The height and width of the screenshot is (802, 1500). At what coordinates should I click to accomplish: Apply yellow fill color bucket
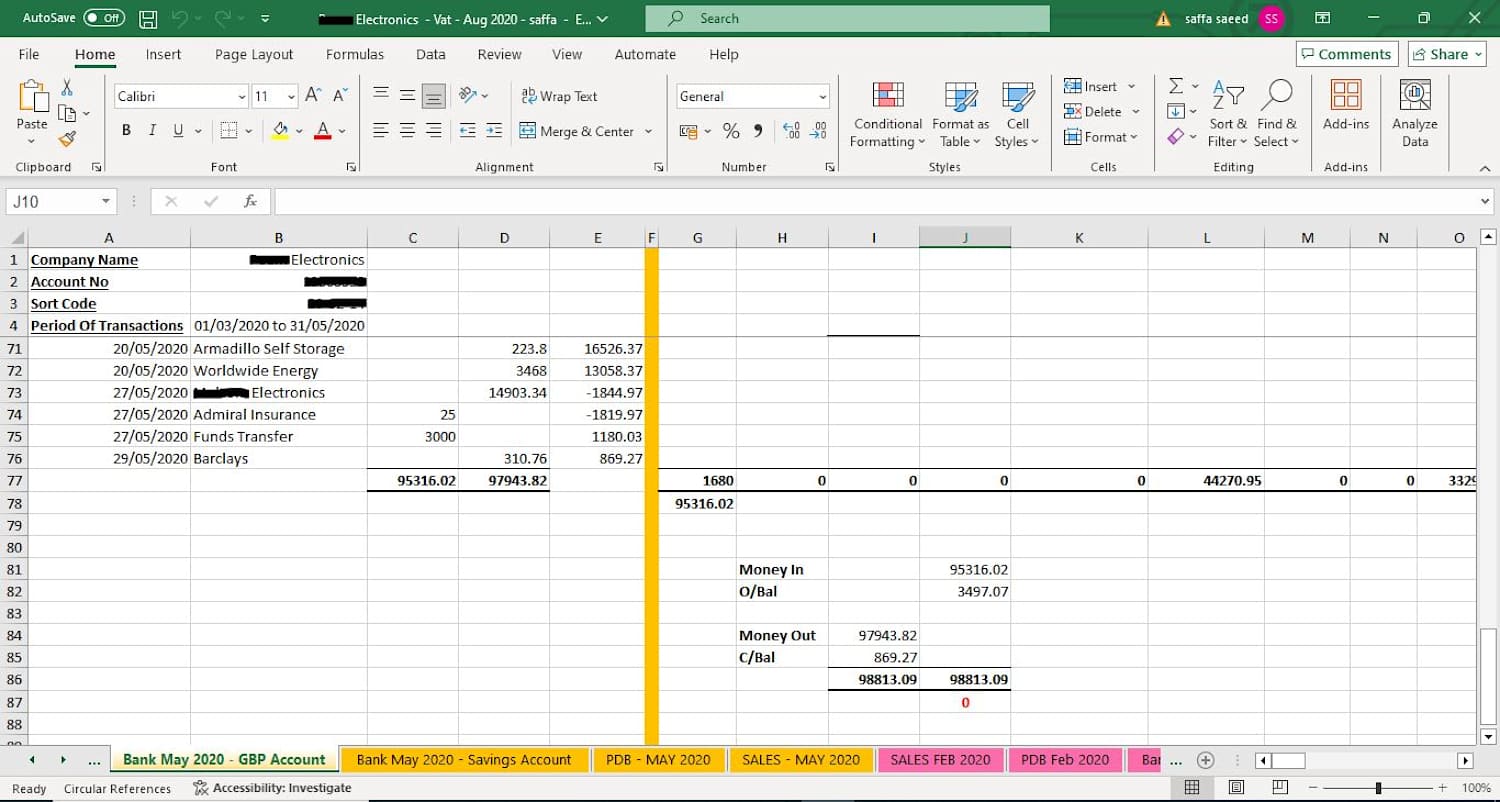(280, 131)
